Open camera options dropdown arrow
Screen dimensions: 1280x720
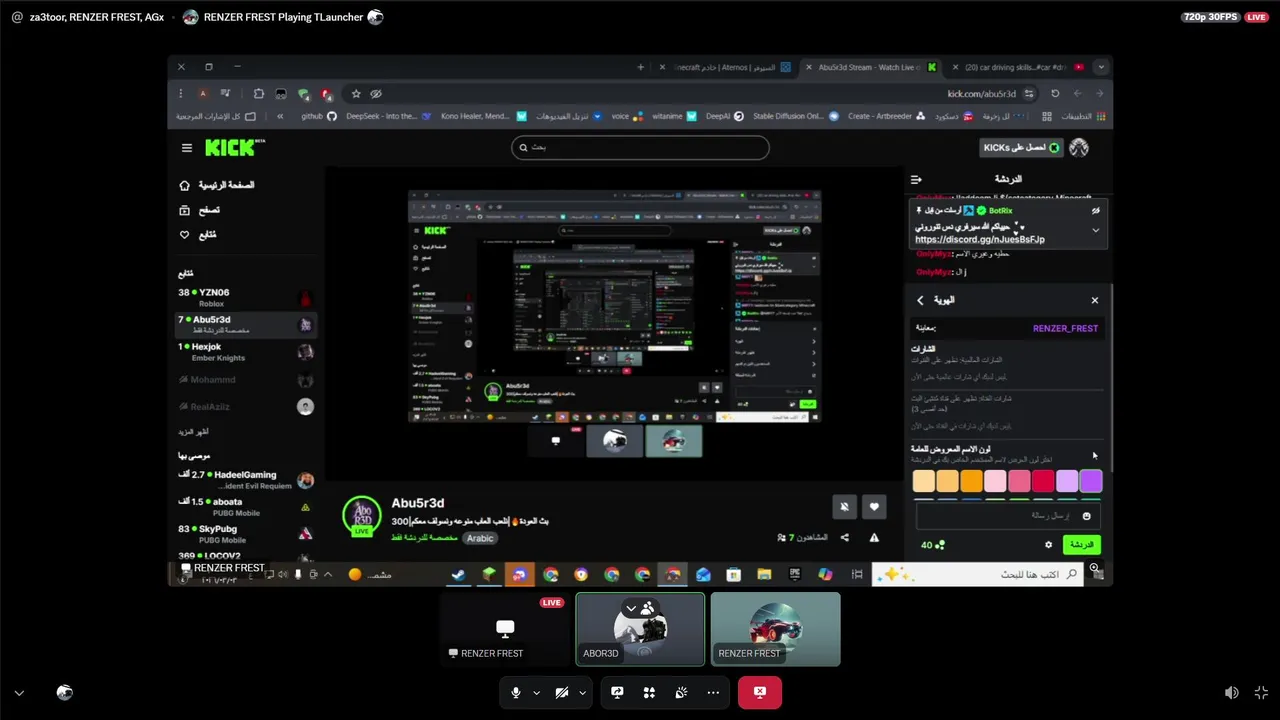582,693
